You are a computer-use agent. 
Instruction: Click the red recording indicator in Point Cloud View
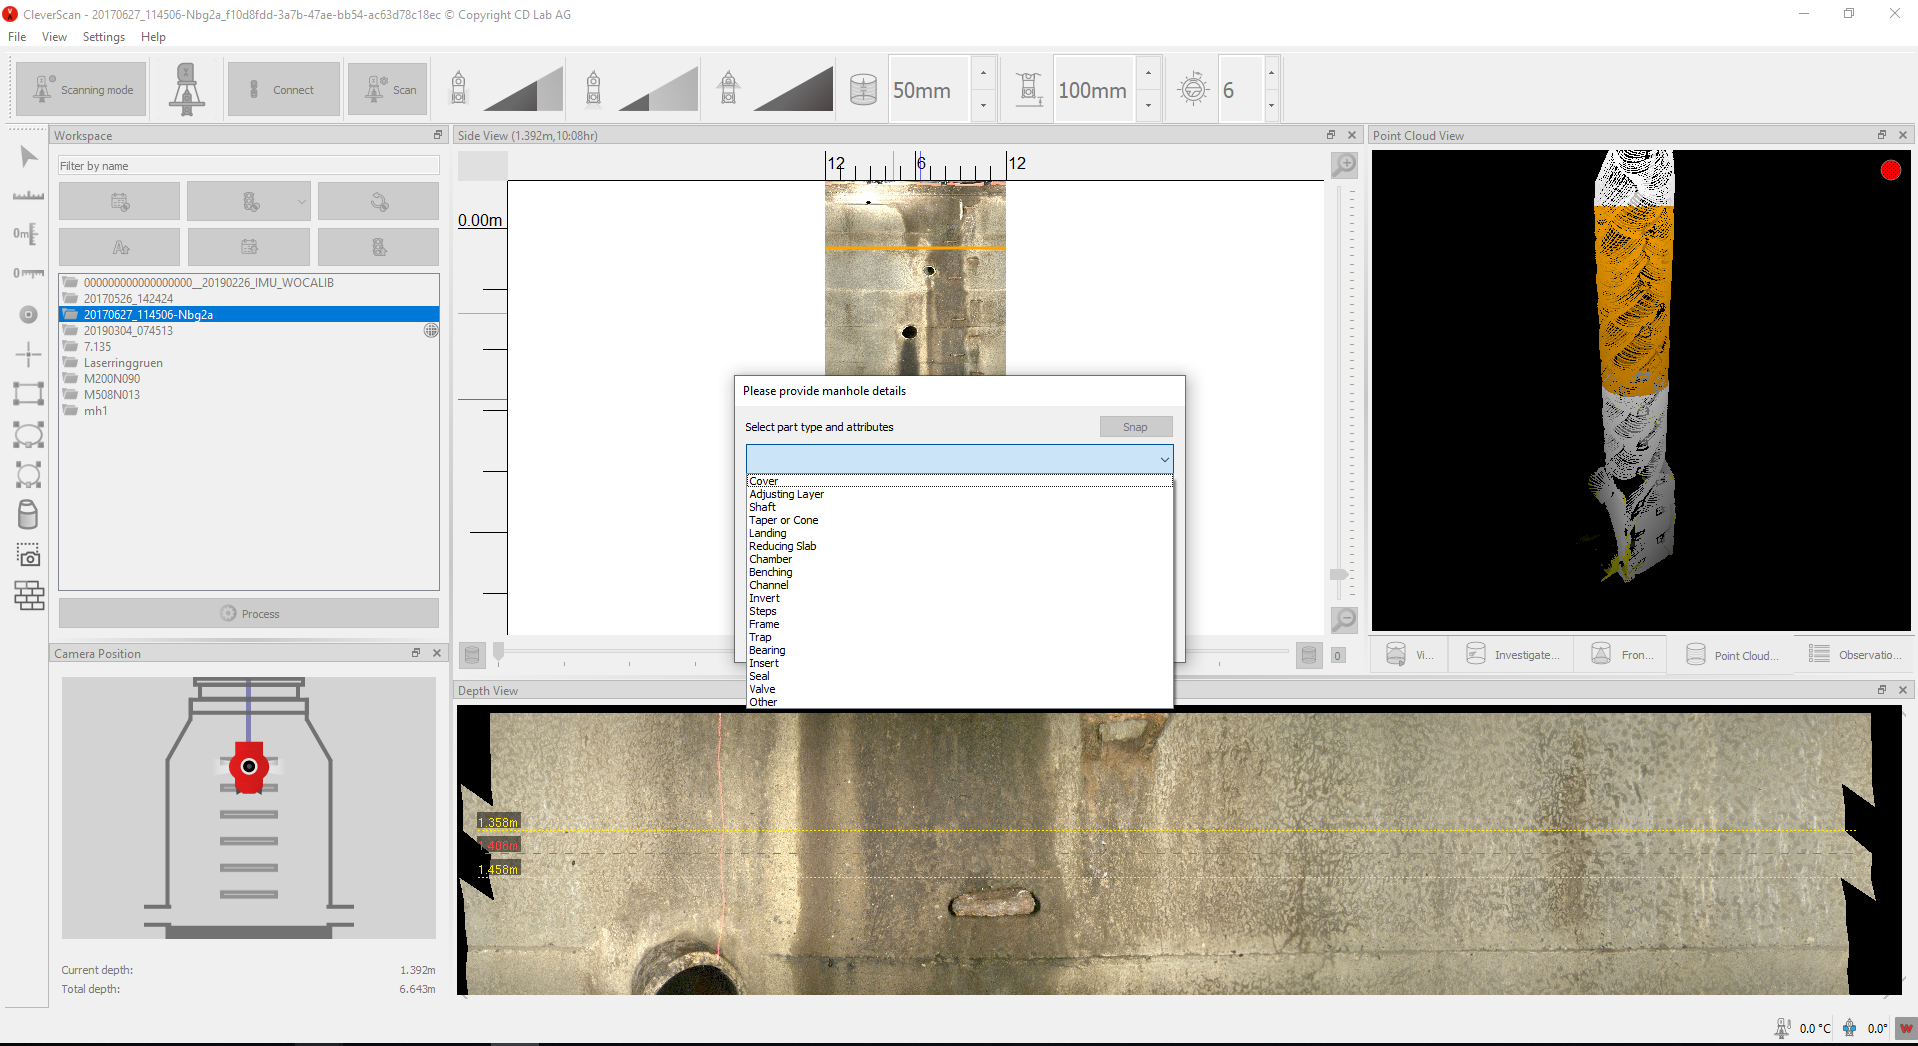point(1889,170)
